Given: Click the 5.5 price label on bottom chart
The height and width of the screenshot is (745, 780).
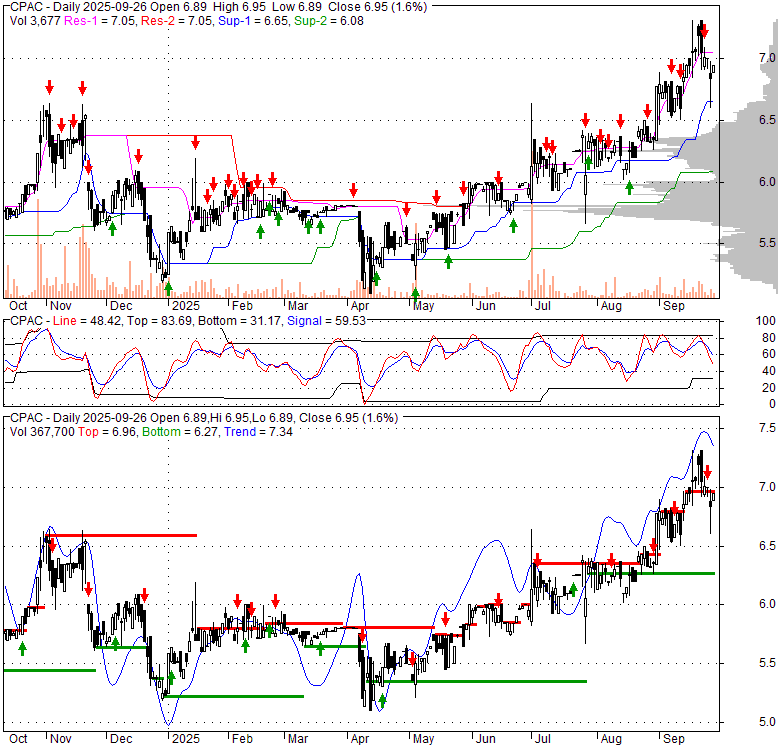Looking at the screenshot, I should point(767,663).
